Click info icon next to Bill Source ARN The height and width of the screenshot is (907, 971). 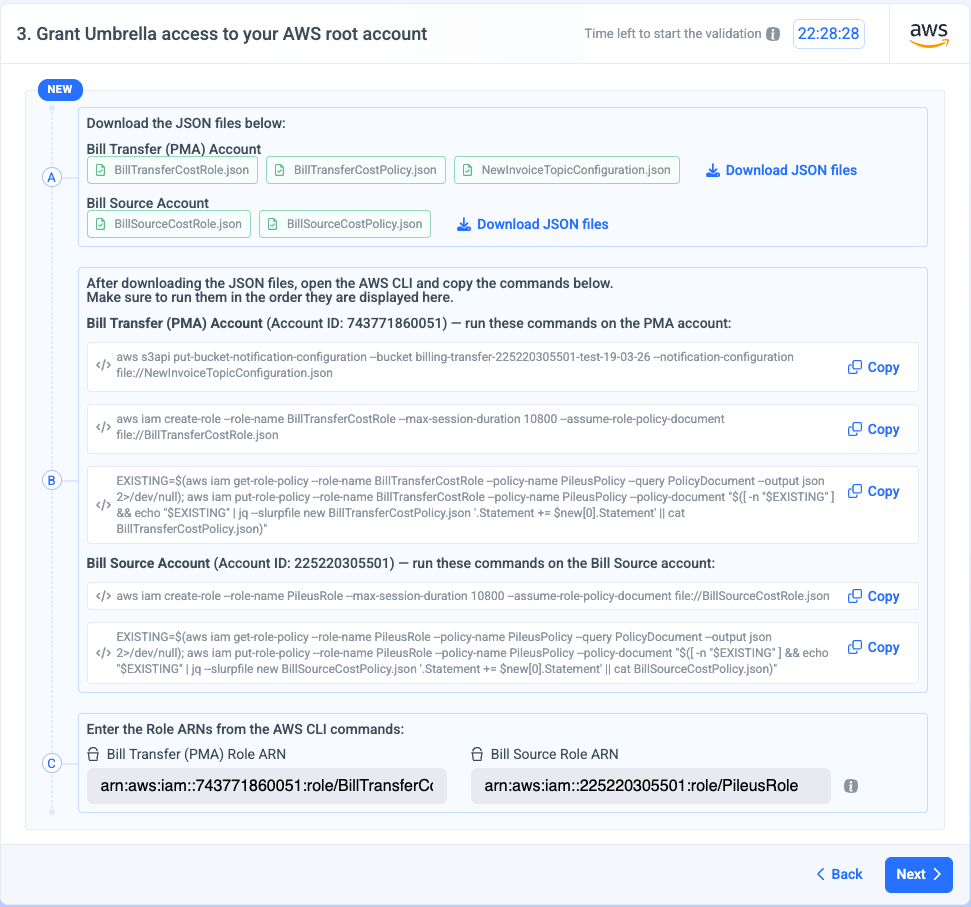click(851, 786)
